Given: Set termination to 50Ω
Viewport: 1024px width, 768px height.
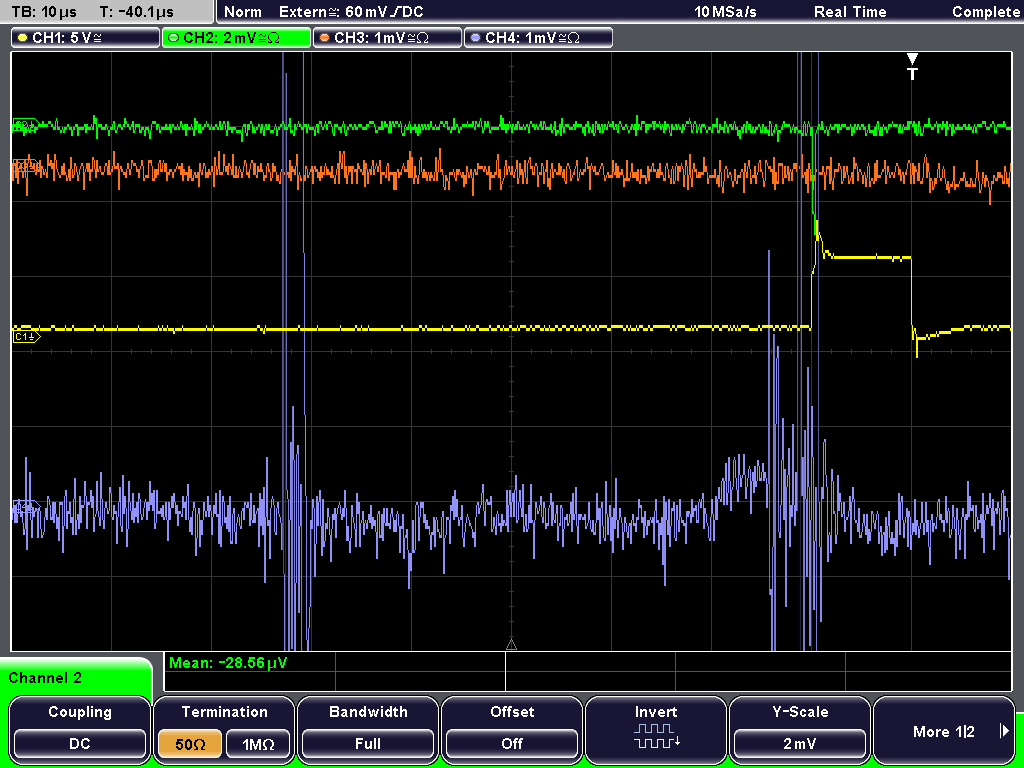Looking at the screenshot, I should pyautogui.click(x=190, y=744).
